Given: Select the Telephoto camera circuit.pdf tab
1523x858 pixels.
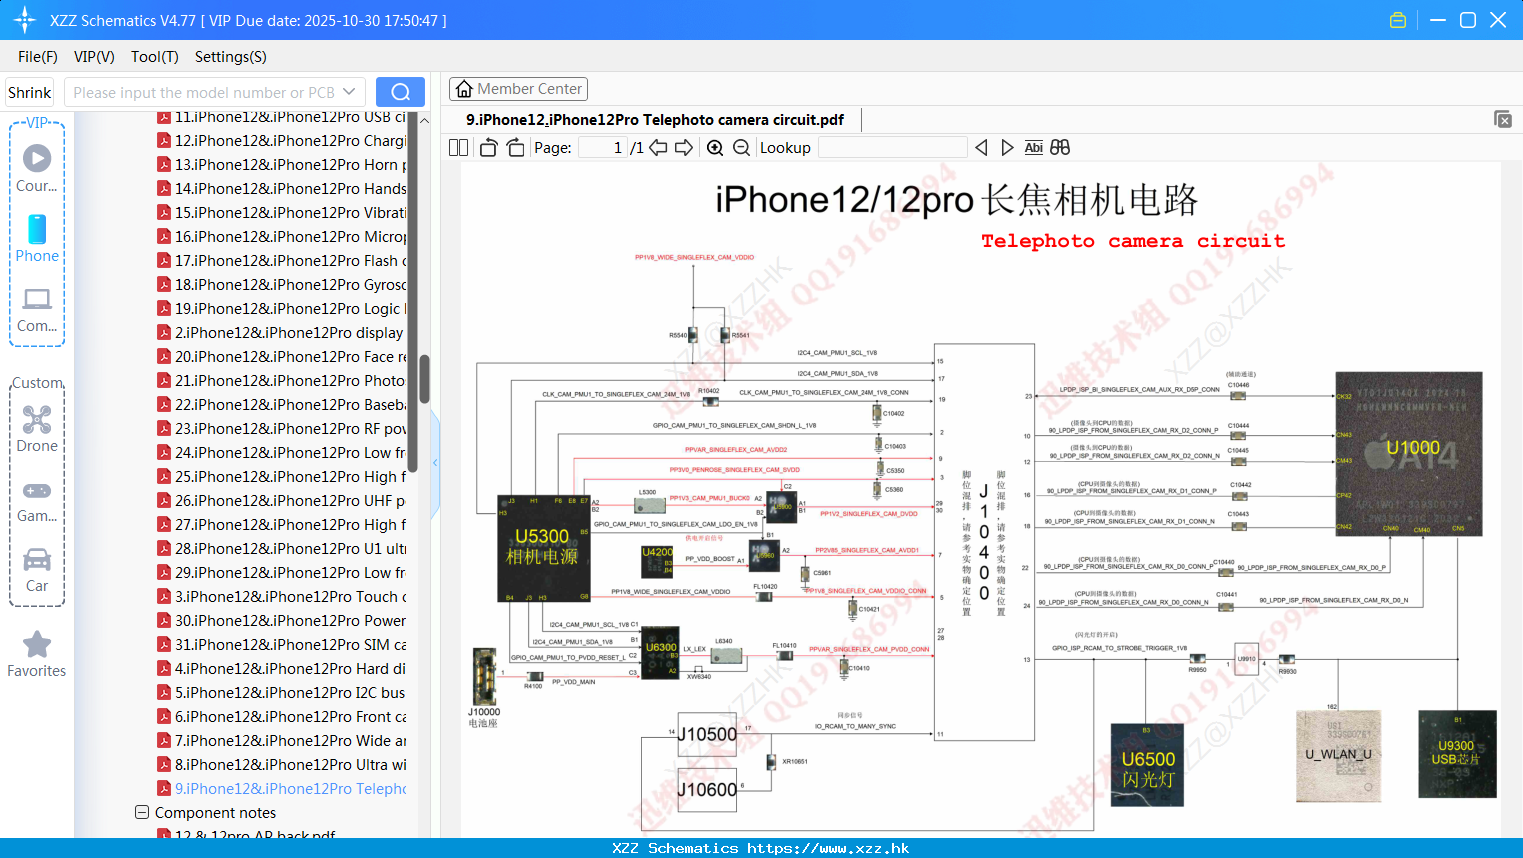Looking at the screenshot, I should click(655, 120).
